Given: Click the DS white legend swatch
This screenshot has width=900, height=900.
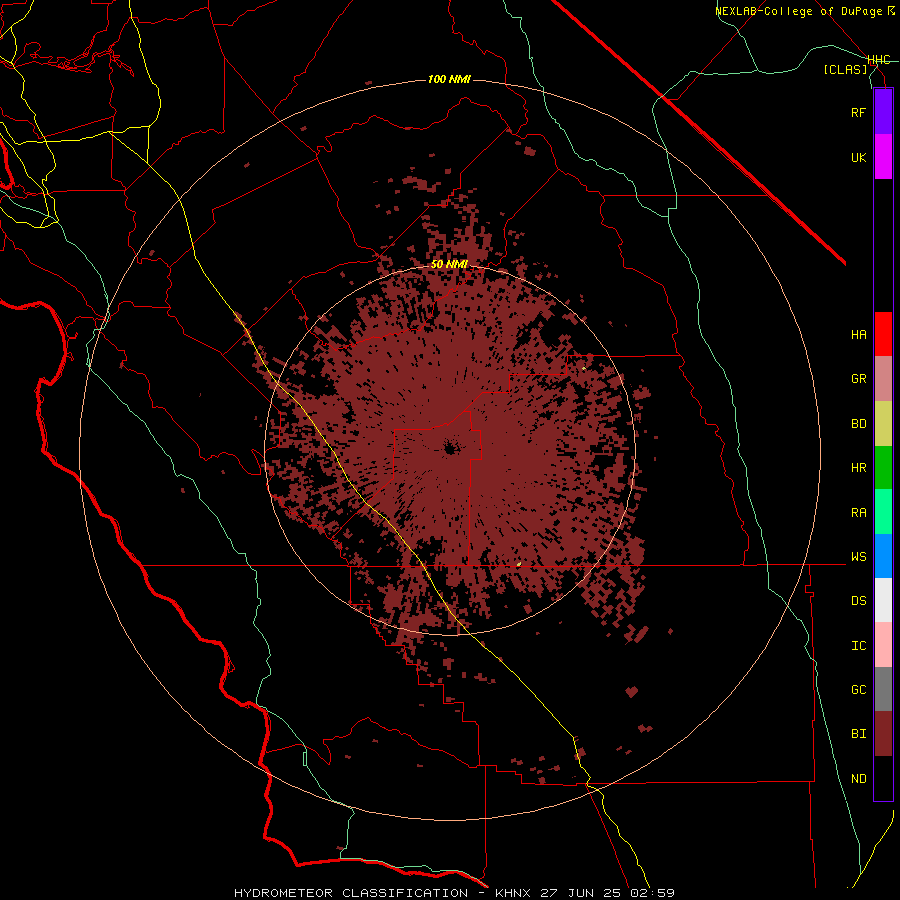Looking at the screenshot, I should [883, 600].
